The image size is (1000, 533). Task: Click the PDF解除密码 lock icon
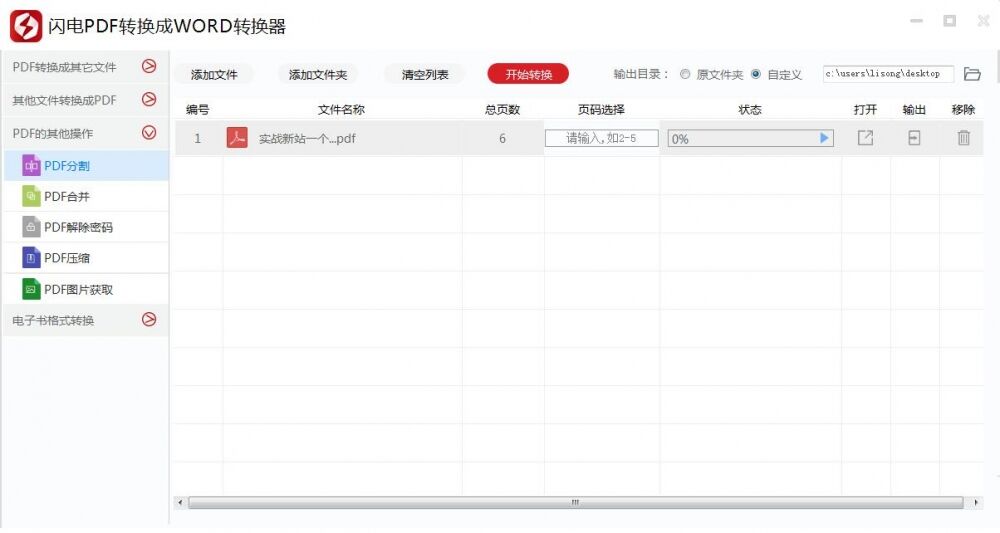[x=31, y=227]
